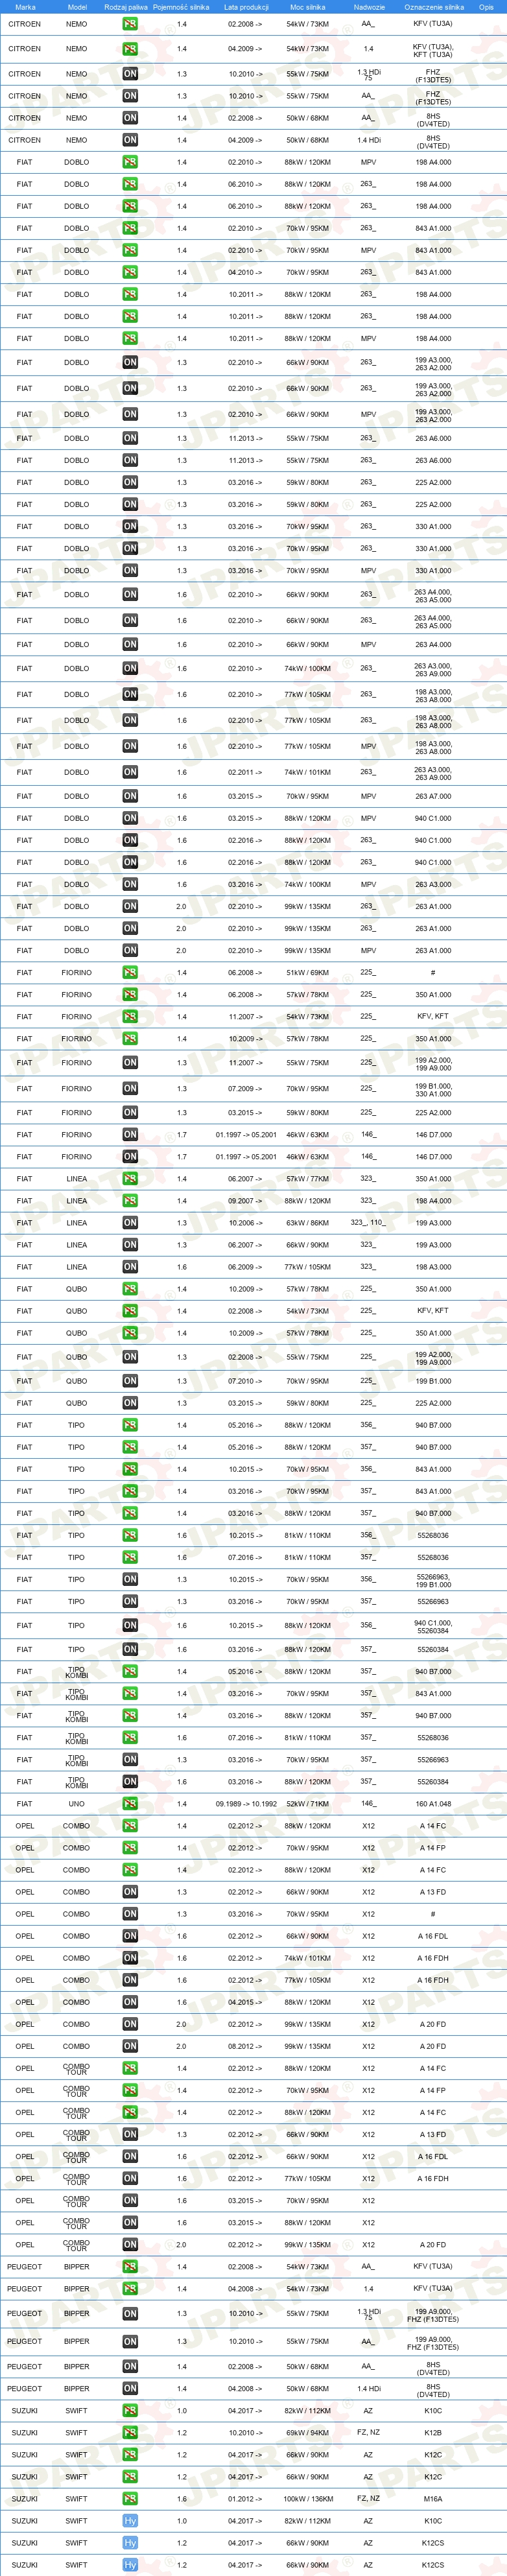This screenshot has width=507, height=2576.
Task: Click '100kW / 136KM' power cell in Swift row
Action: 308,2498
